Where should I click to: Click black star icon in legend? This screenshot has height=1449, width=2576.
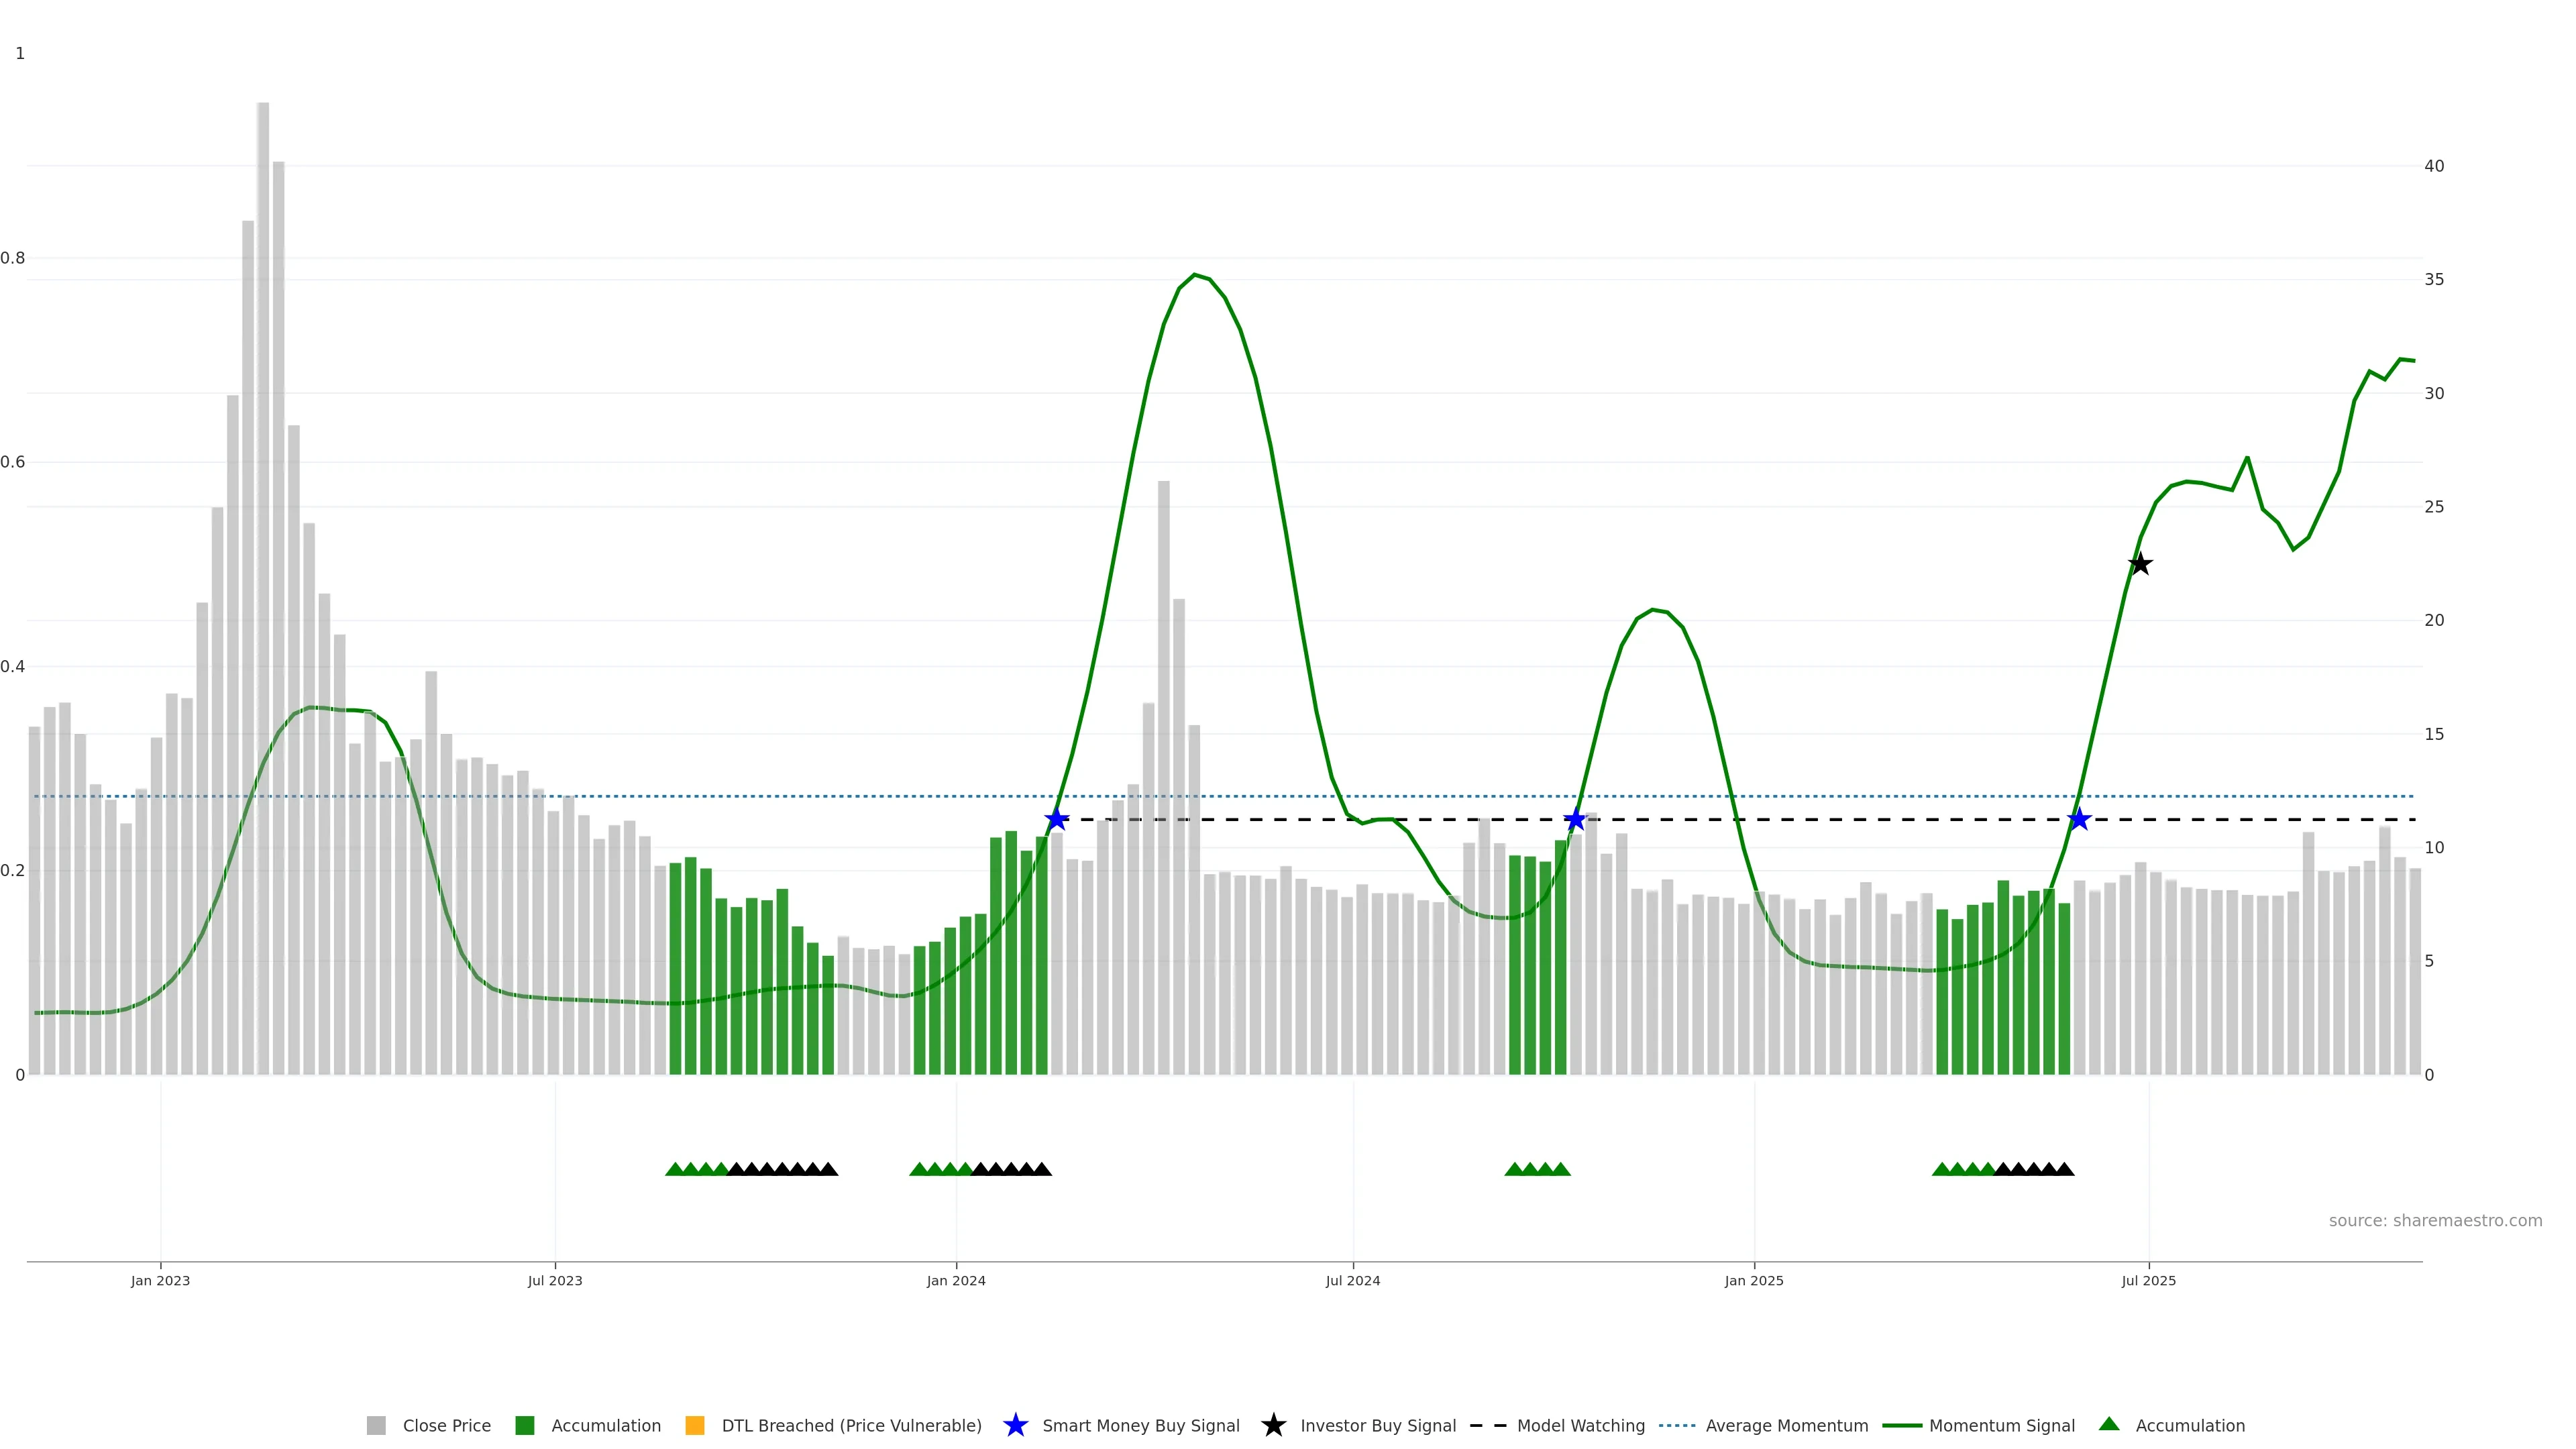pos(1273,1425)
